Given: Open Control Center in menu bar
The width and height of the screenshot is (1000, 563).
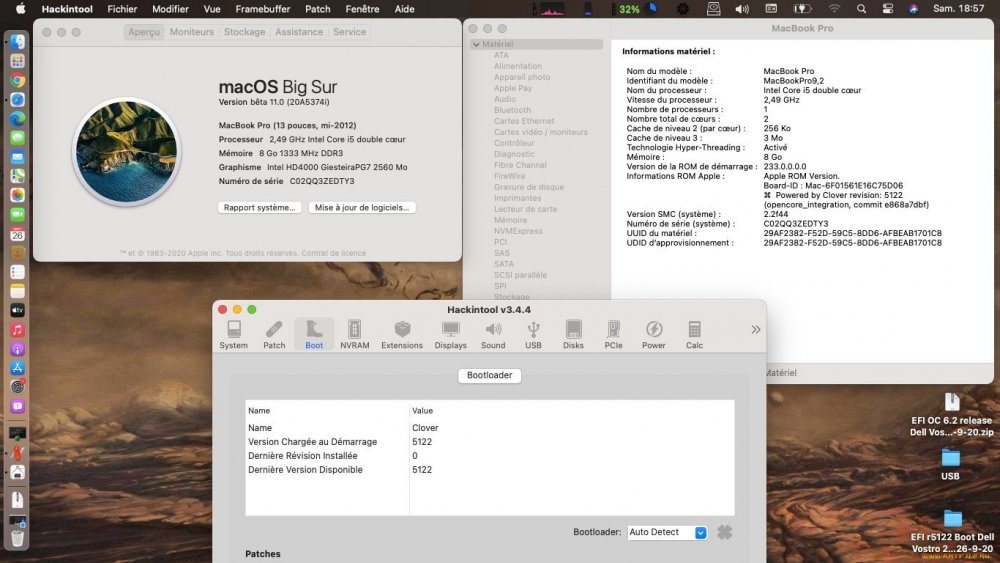Looking at the screenshot, I should pyautogui.click(x=887, y=9).
